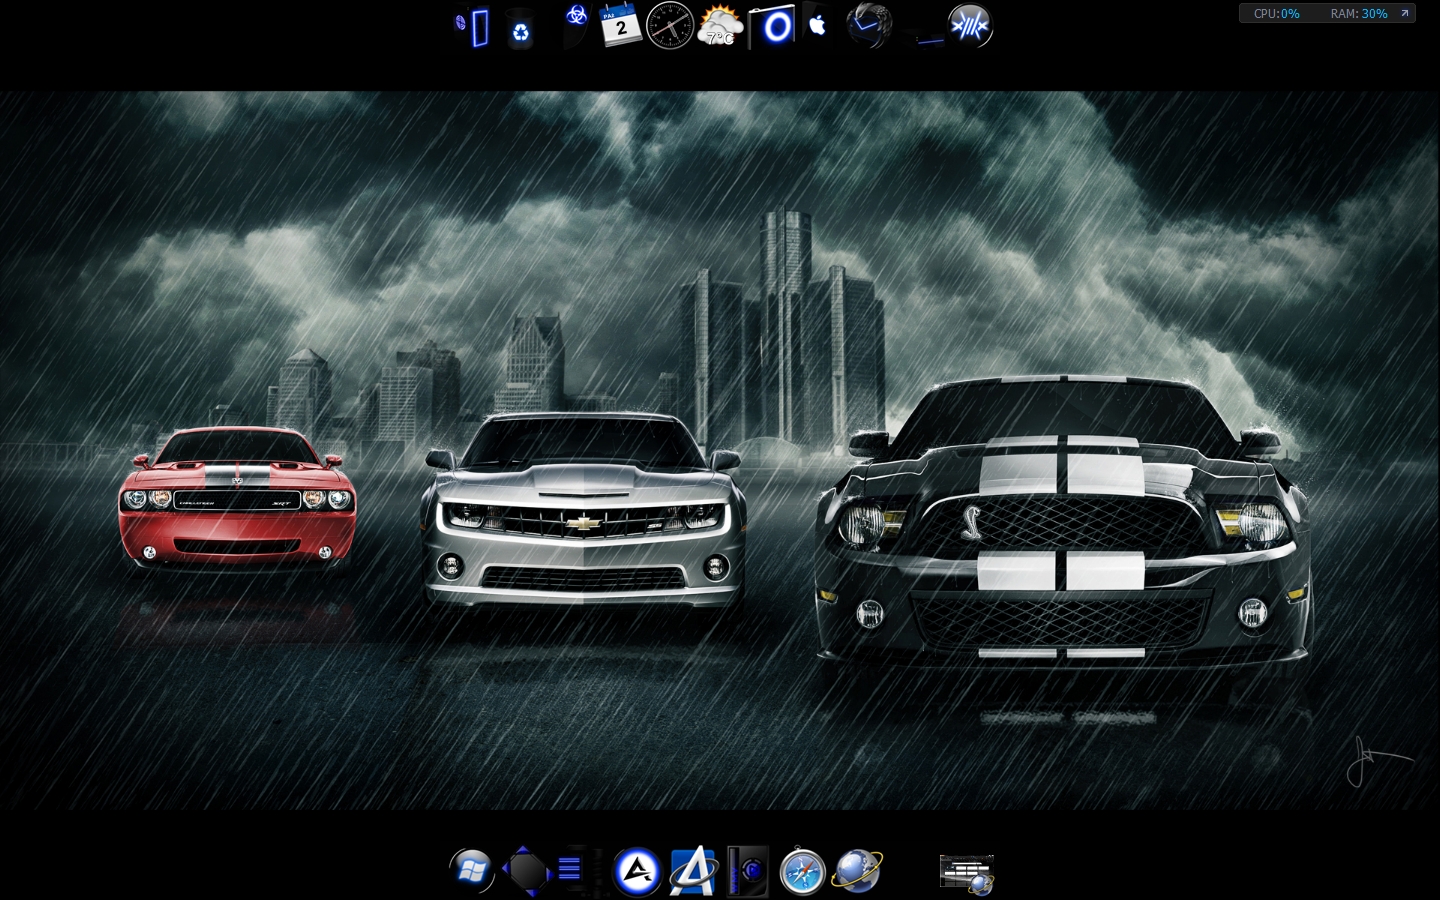Click the dark WMV media player icon
The image size is (1440, 900).
pyautogui.click(x=748, y=872)
